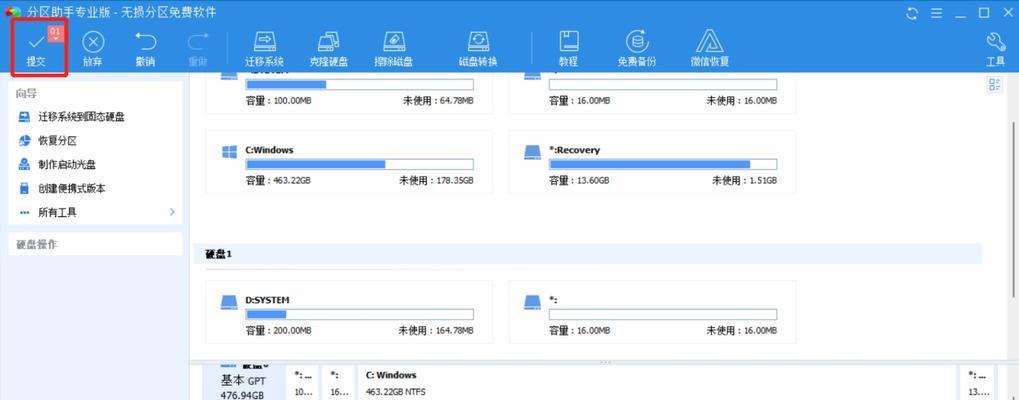This screenshot has width=1019, height=400.
Task: Click the 提交 apply checkmark button
Action: 38,48
